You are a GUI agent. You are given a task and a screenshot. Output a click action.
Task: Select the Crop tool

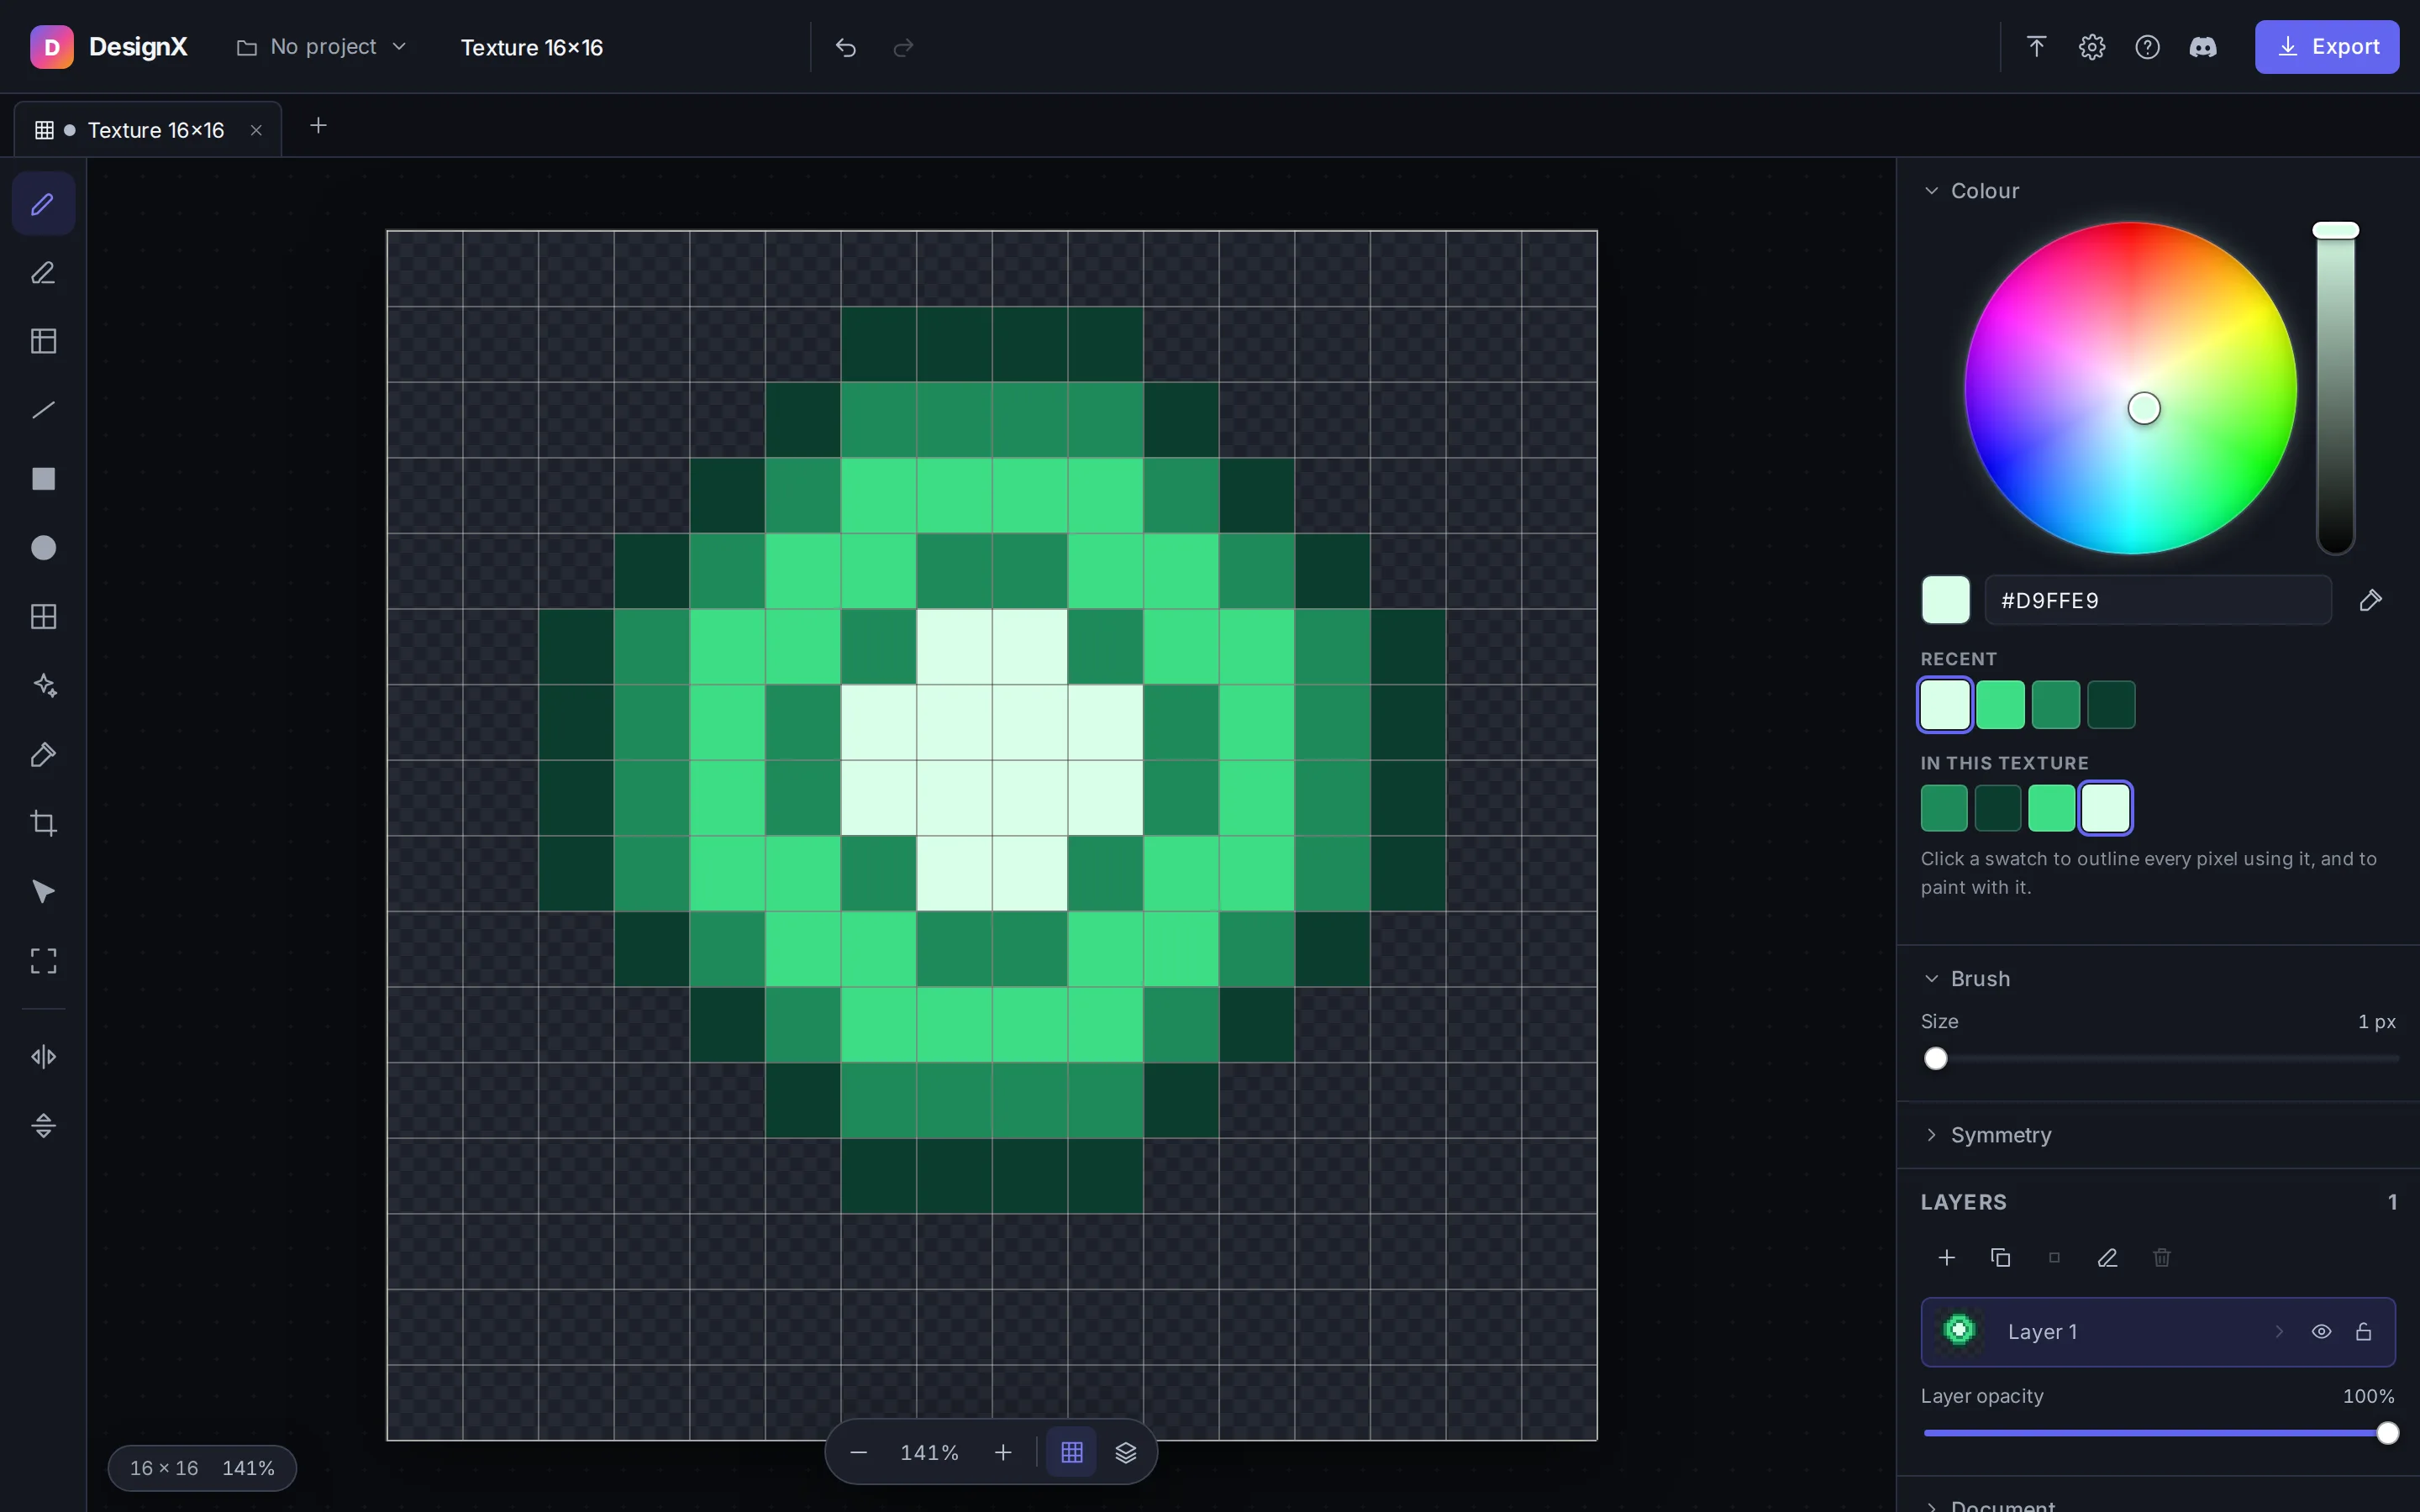[x=43, y=823]
